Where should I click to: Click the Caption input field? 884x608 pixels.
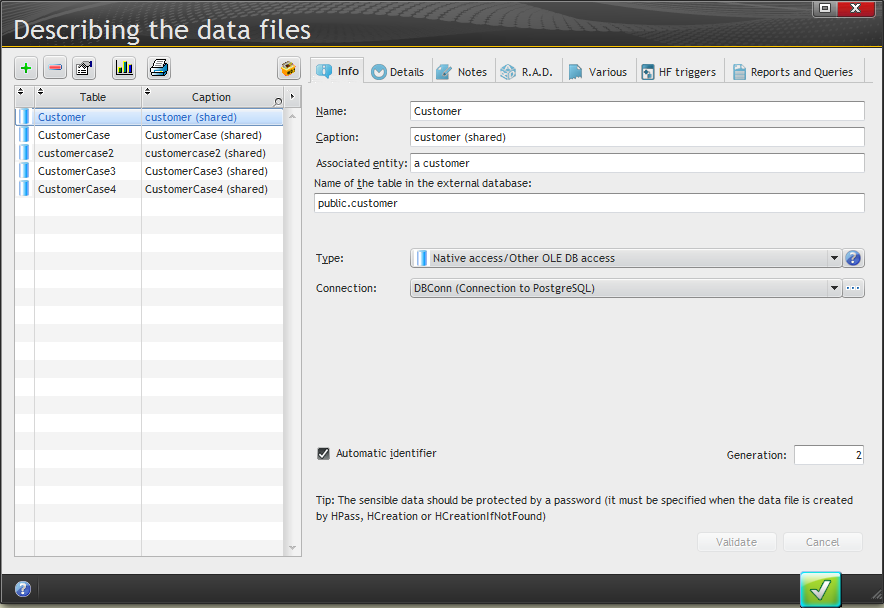[x=637, y=137]
